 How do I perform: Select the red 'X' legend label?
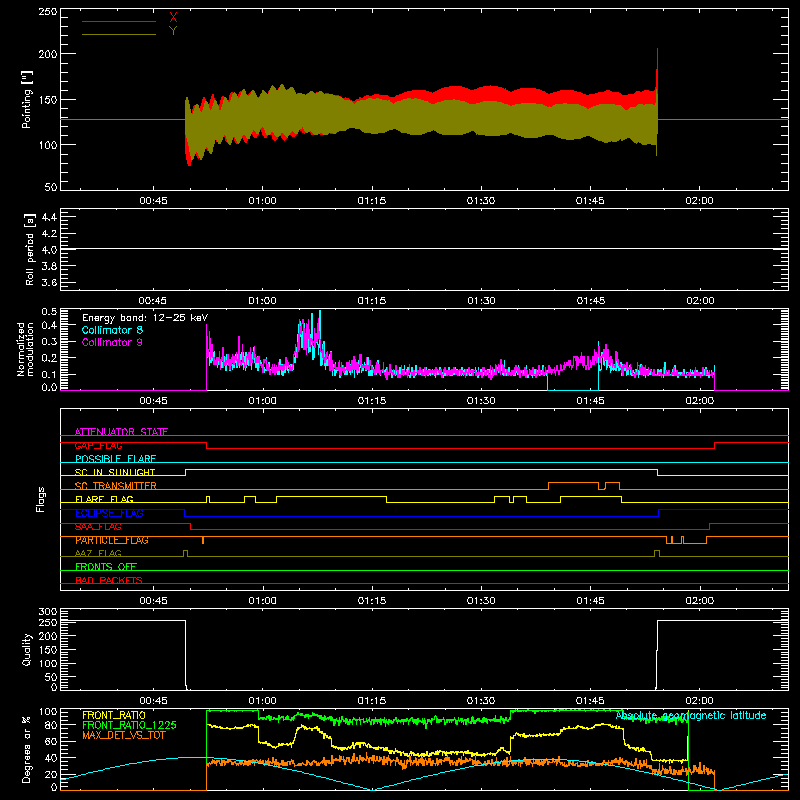173,18
